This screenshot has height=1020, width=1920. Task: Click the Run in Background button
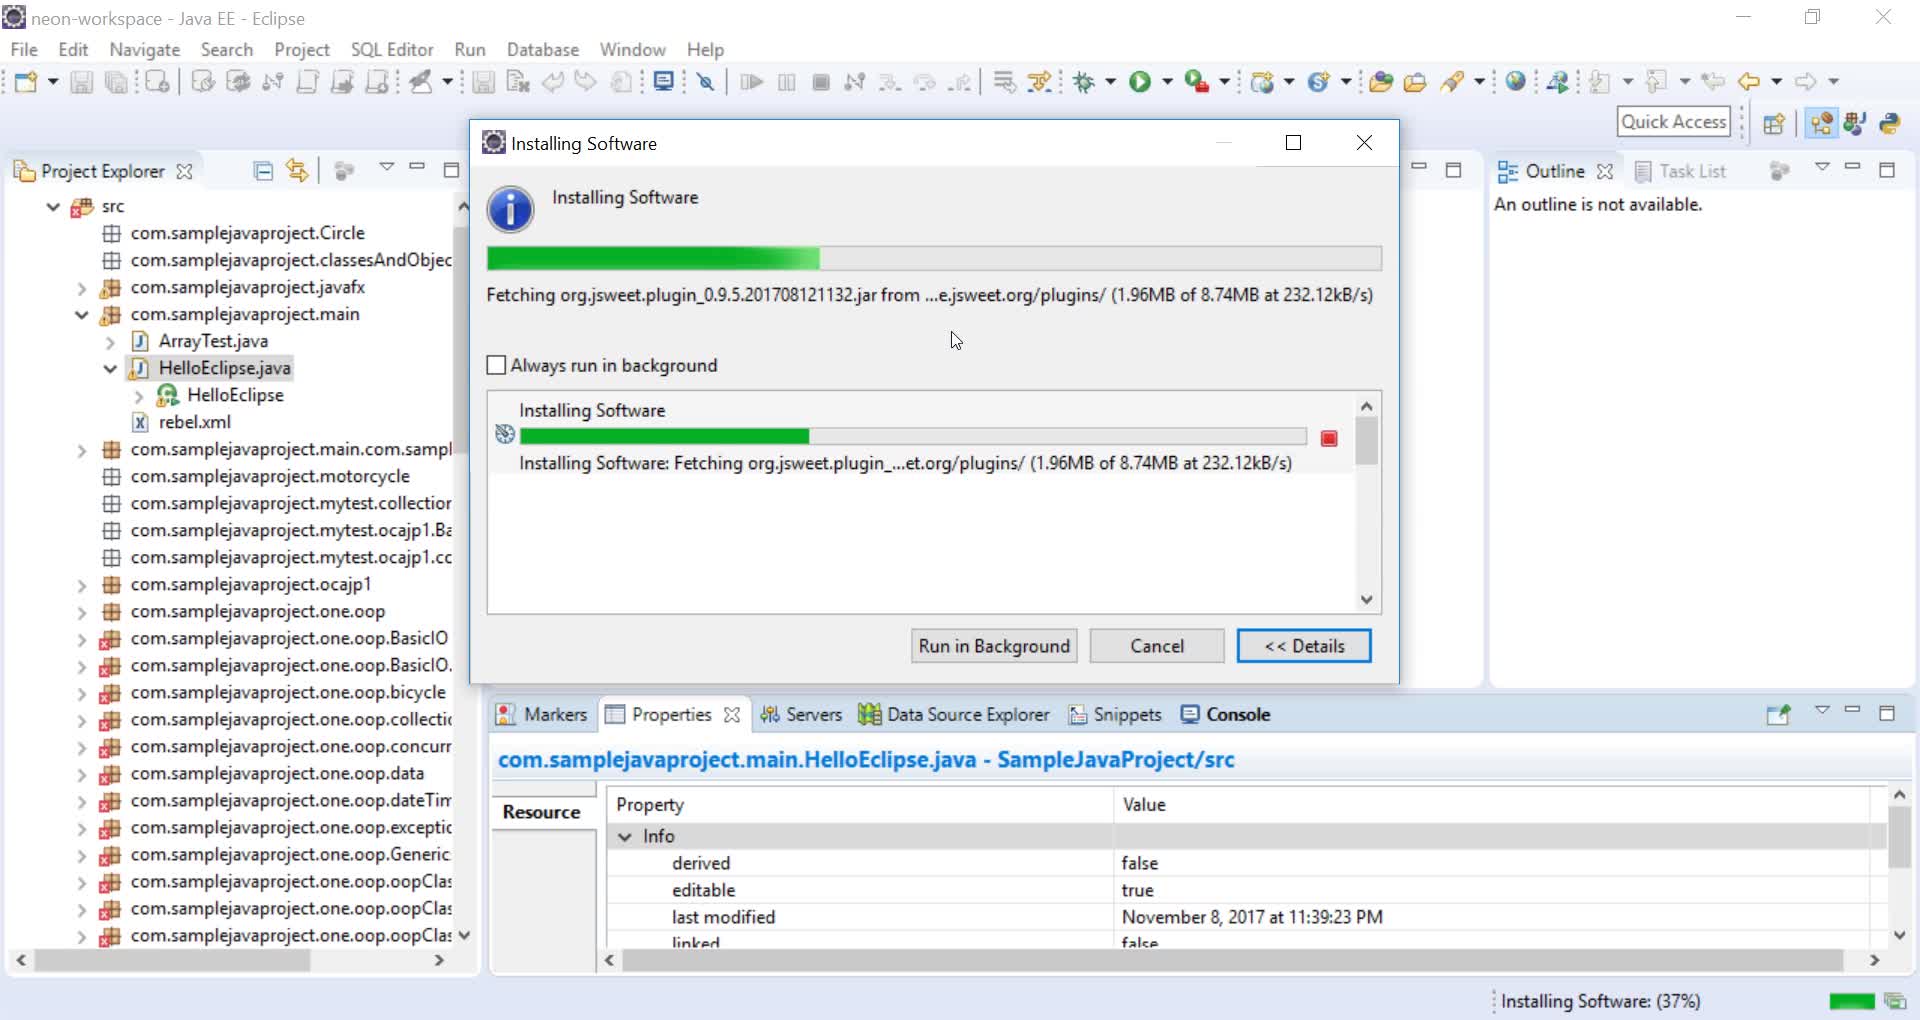coord(993,645)
